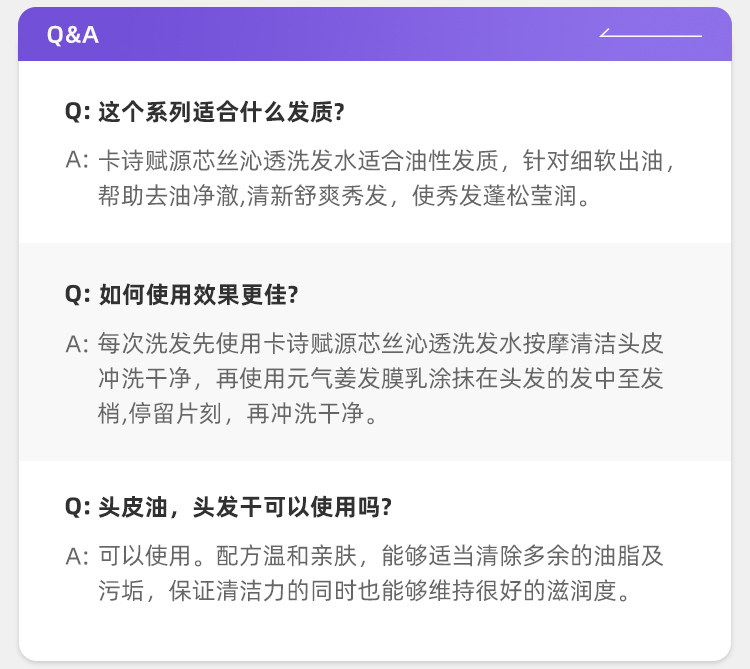This screenshot has height=669, width=750.
Task: Select the question 这个系列适合什么发质?
Action: (221, 112)
